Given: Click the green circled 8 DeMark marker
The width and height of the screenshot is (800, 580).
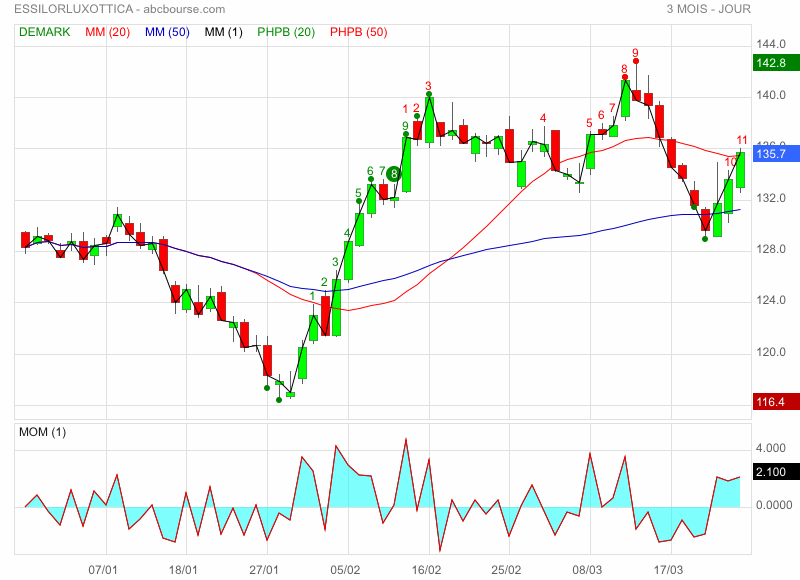Looking at the screenshot, I should click(394, 174).
